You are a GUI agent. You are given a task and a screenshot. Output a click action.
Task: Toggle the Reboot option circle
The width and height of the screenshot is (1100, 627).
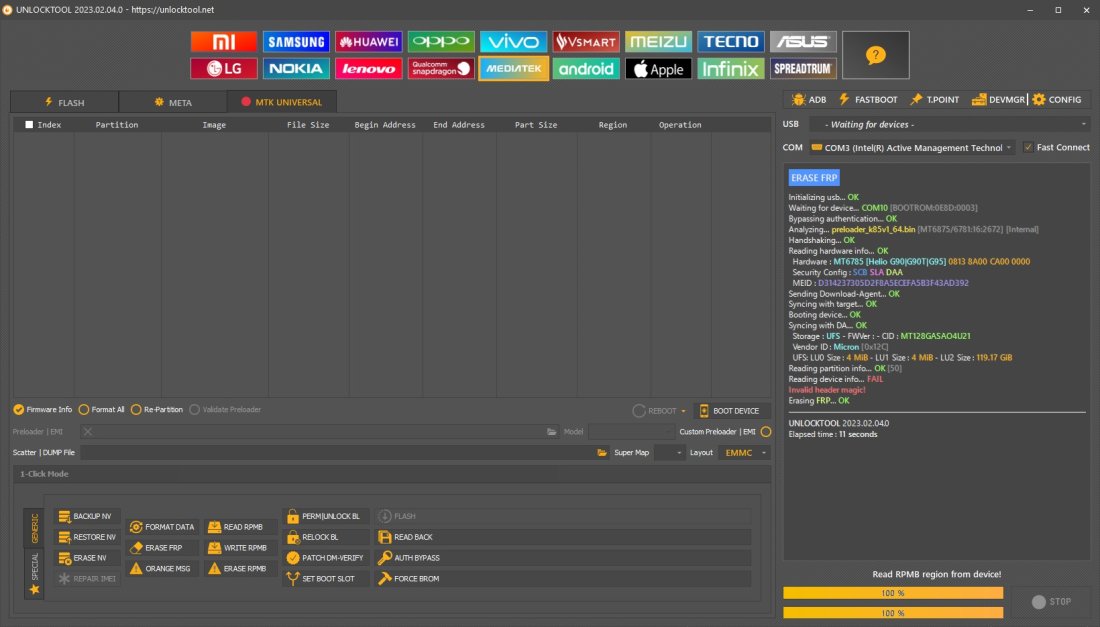point(638,411)
